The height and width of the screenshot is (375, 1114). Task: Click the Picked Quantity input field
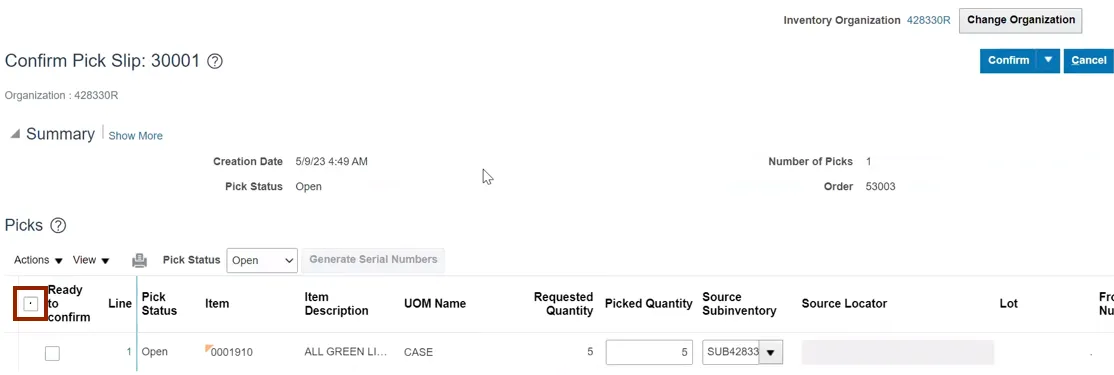[x=649, y=352]
